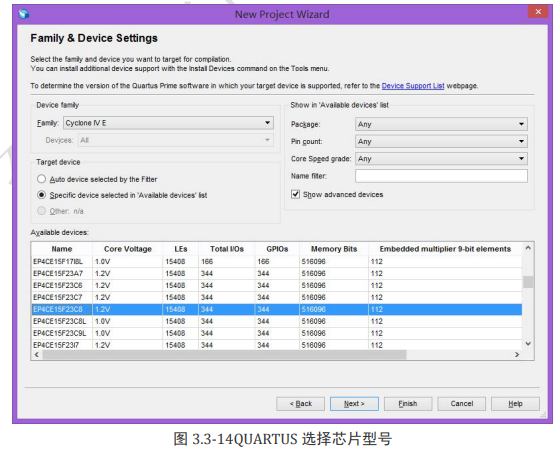Open the Family dropdown showing Cyclone IV E
The image size is (560, 457).
(x=169, y=123)
